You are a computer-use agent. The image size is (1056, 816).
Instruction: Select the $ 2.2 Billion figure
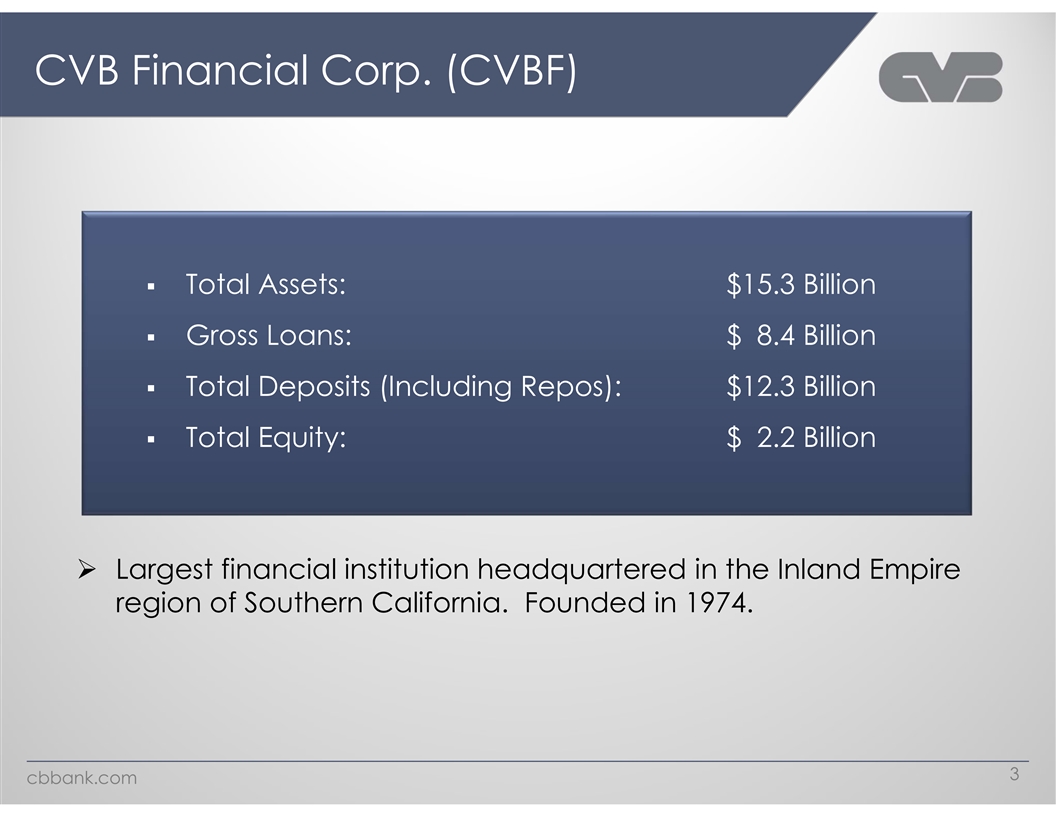801,438
